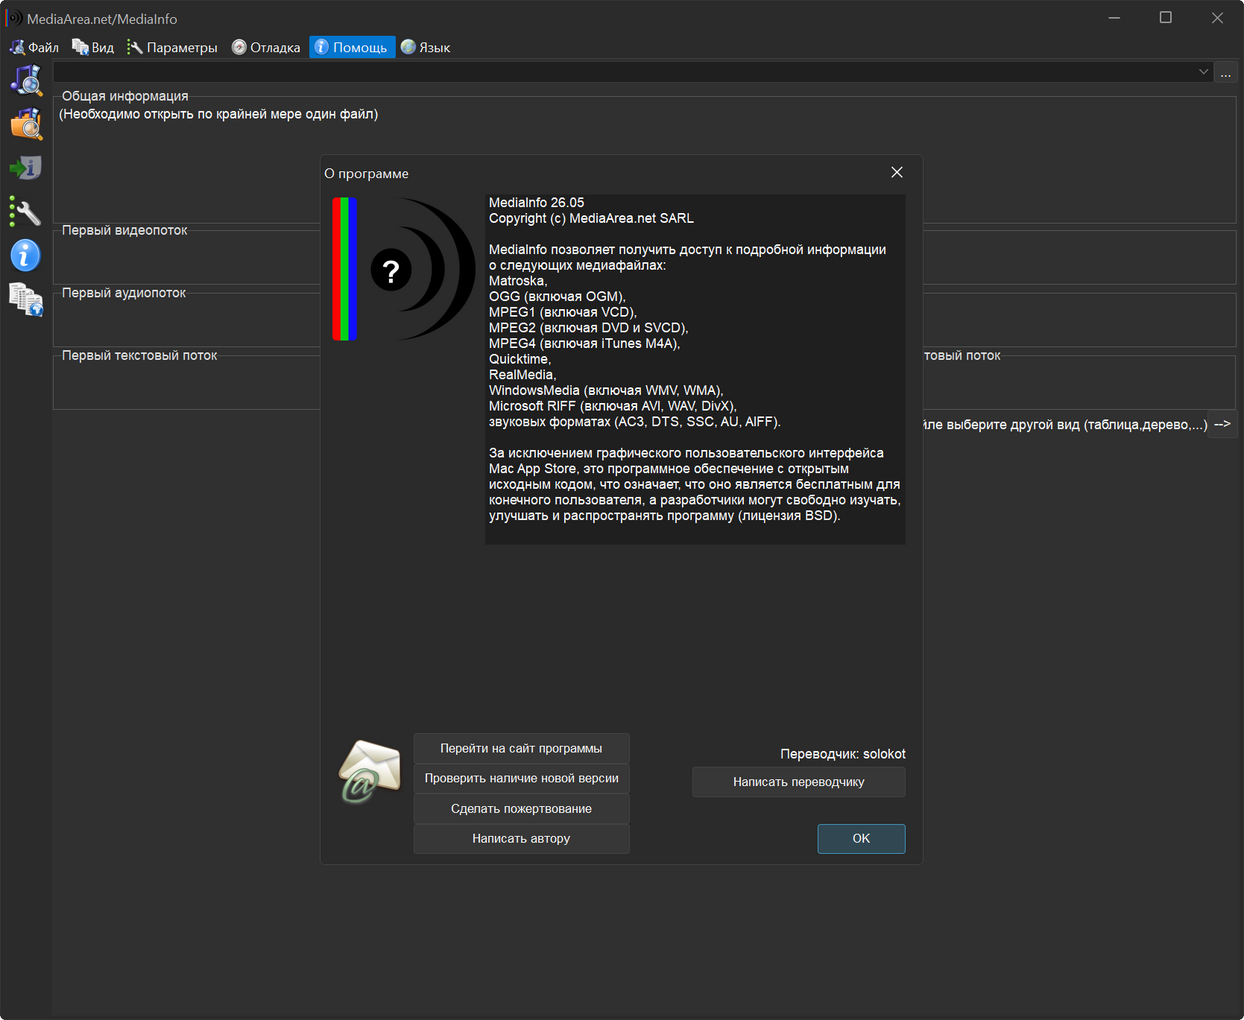Open preferences wrench icon in sidebar
Screen dimensions: 1244x1020
click(26, 212)
